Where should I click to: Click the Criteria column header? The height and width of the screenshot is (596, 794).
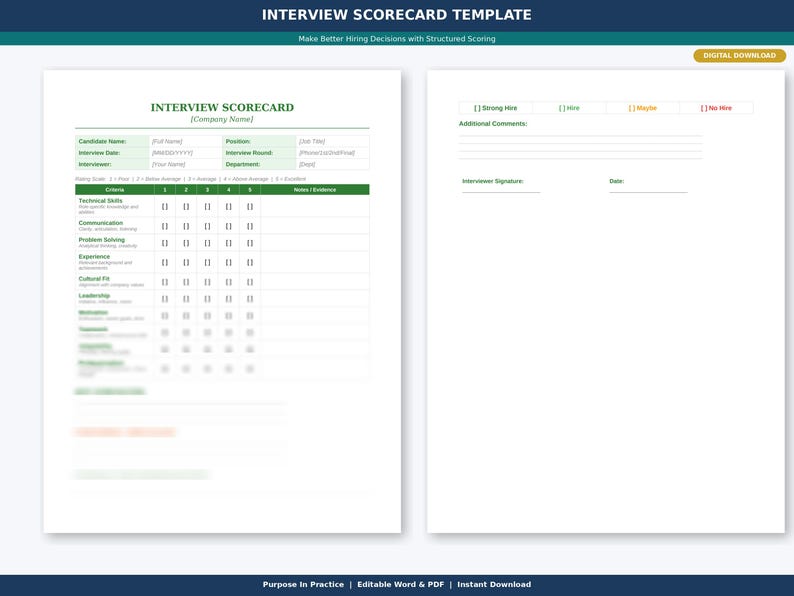tap(114, 189)
